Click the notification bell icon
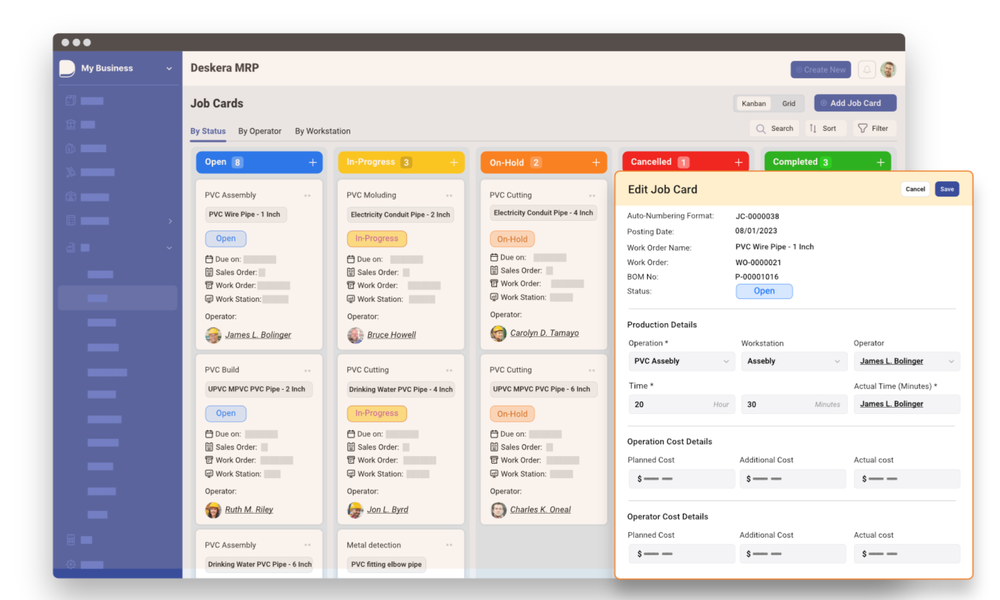The height and width of the screenshot is (600, 1000). click(x=866, y=70)
